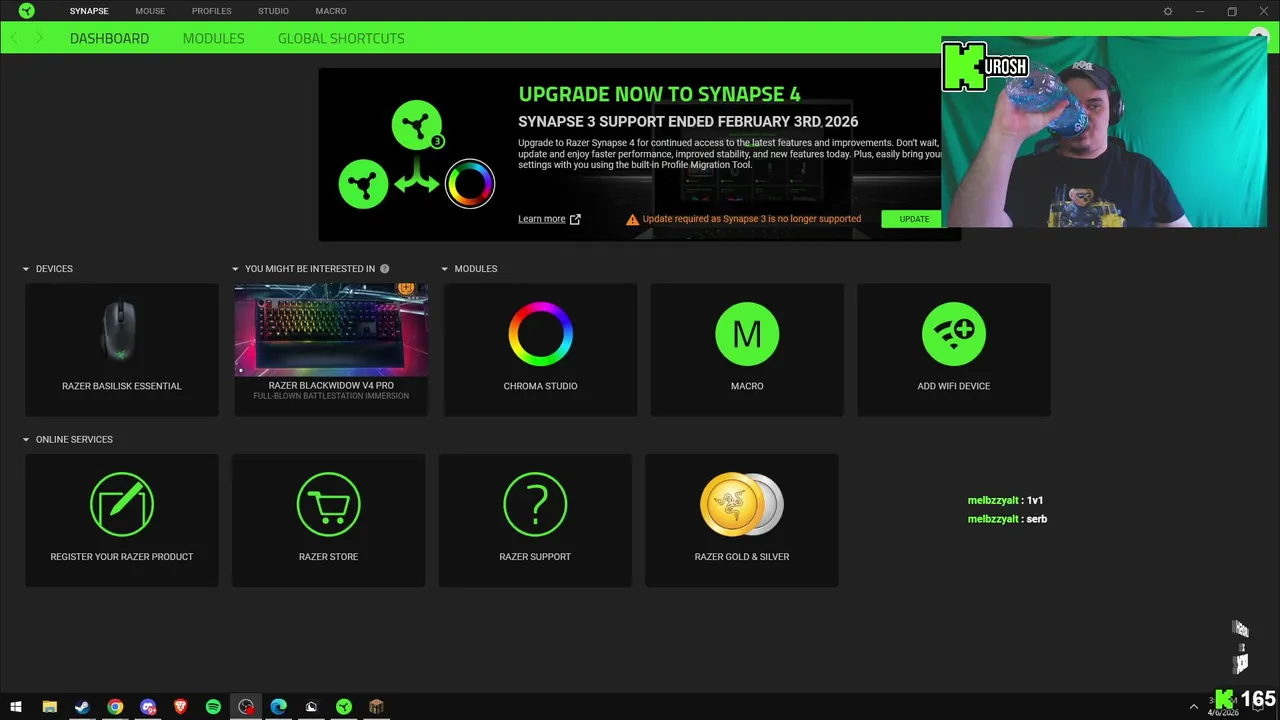
Task: View the Razer BlackWidow V4 Pro promo
Action: 331,350
